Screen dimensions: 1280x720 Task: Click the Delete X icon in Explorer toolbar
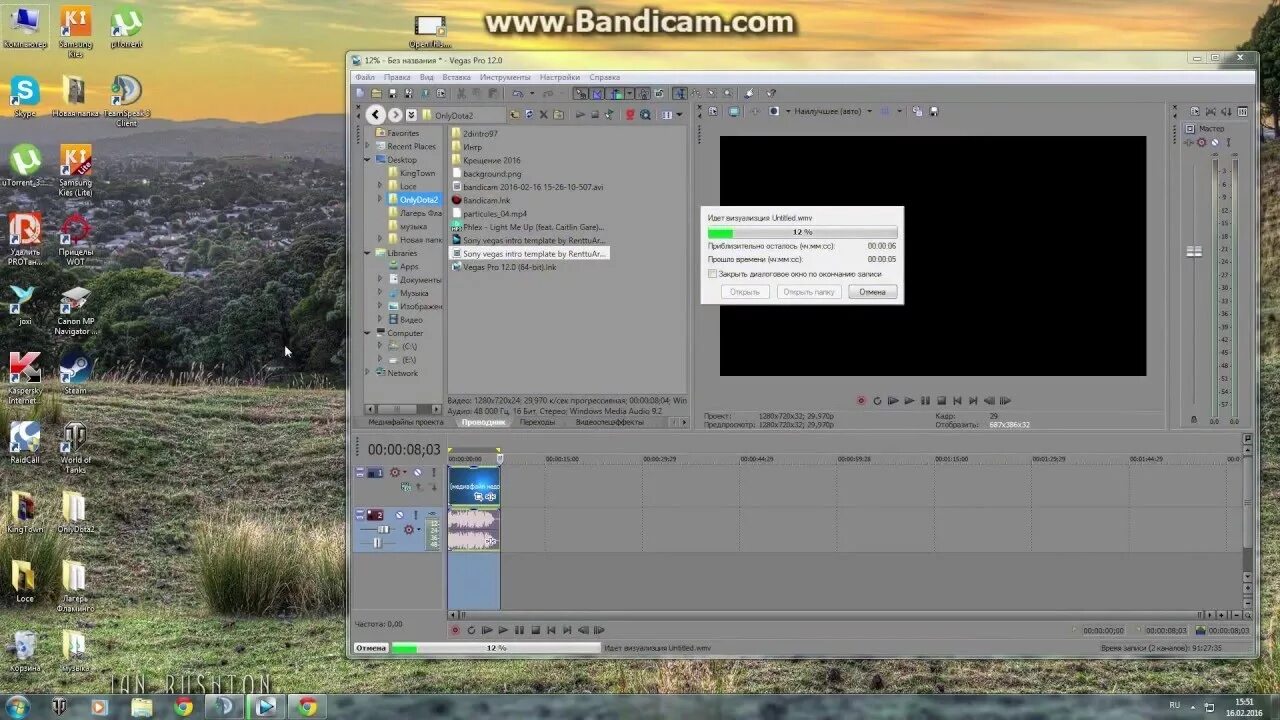coord(543,115)
